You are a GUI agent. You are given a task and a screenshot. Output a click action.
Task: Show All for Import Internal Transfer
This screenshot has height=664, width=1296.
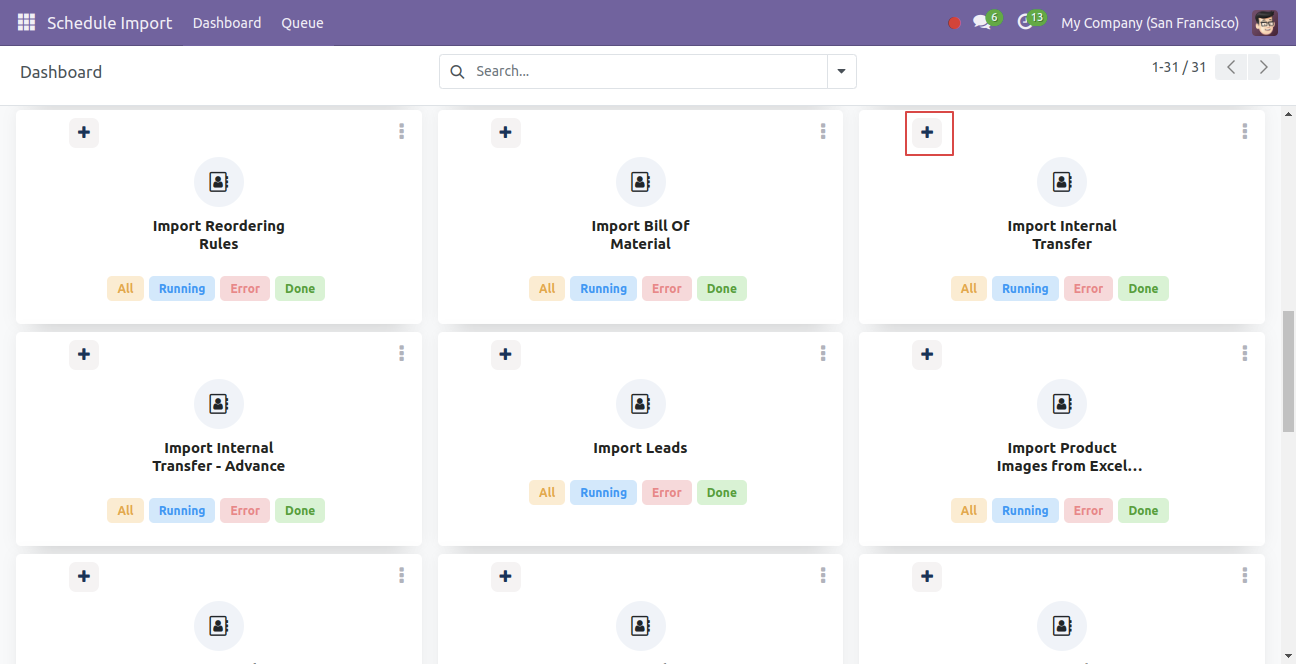point(969,288)
